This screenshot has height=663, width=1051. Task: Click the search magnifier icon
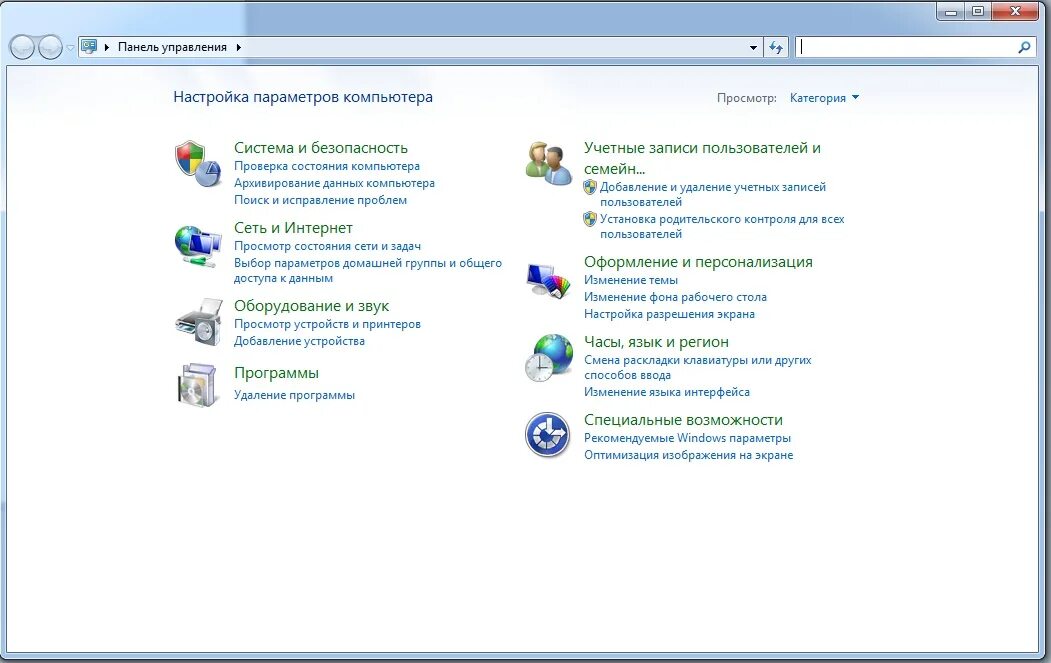[x=1024, y=47]
